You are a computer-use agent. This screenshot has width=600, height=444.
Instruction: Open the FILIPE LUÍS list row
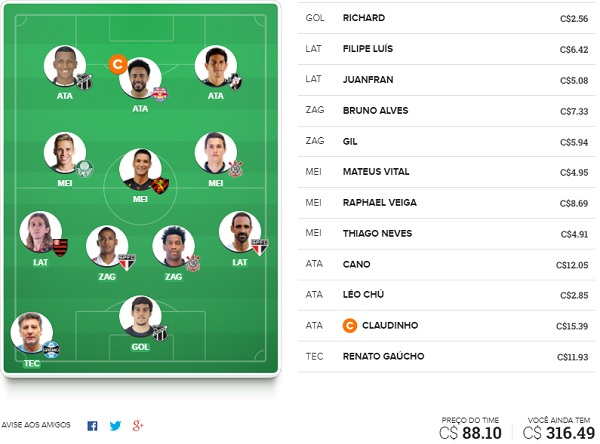(447, 49)
